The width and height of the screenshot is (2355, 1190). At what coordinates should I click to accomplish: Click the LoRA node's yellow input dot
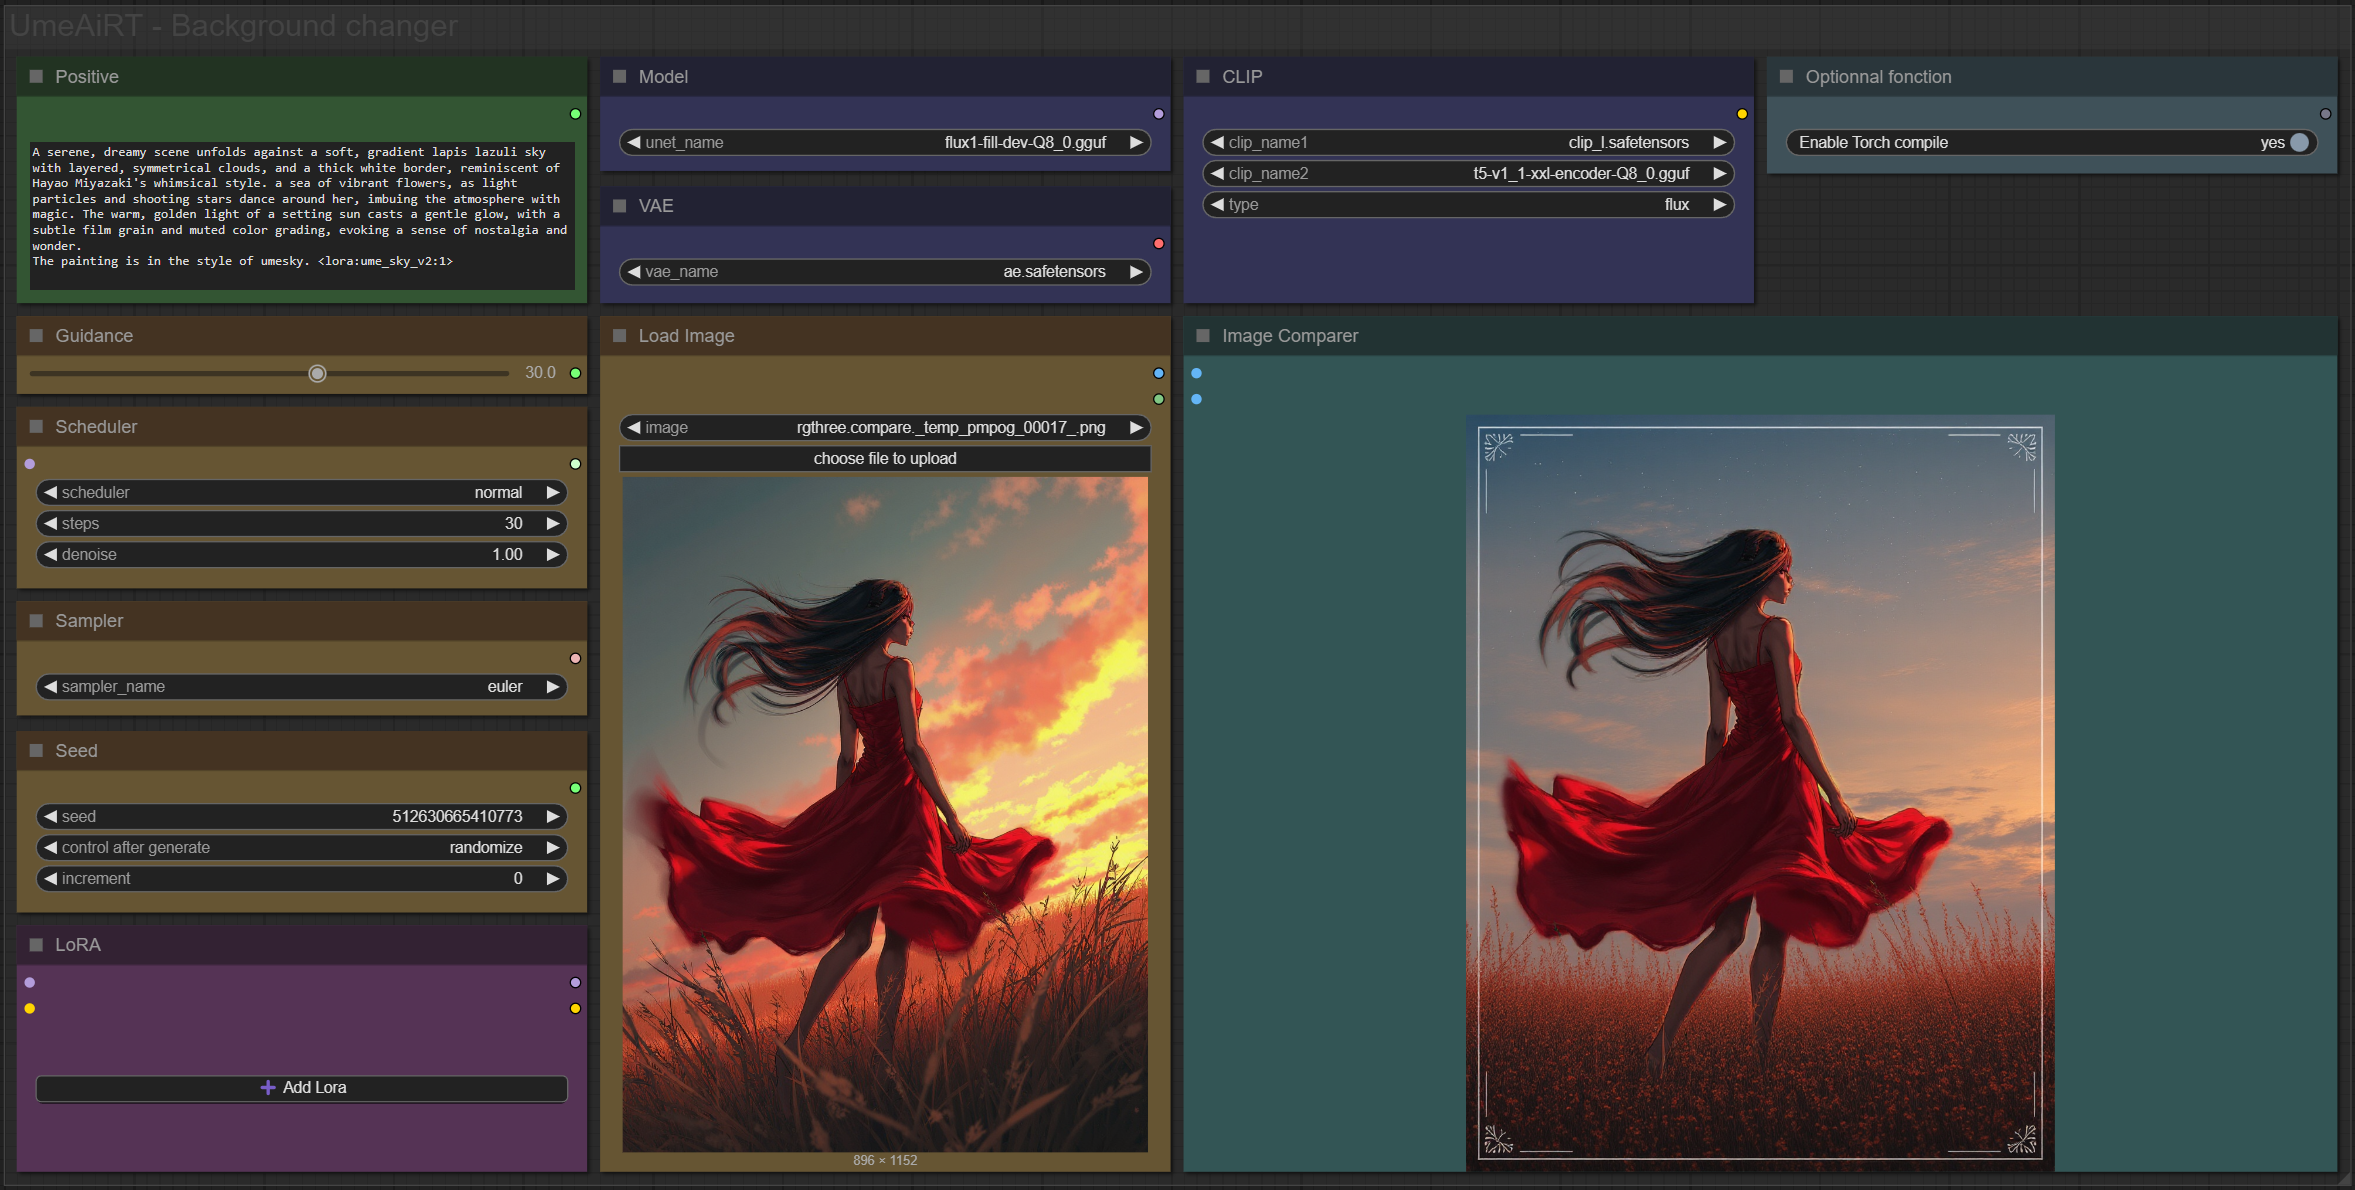tap(30, 1008)
